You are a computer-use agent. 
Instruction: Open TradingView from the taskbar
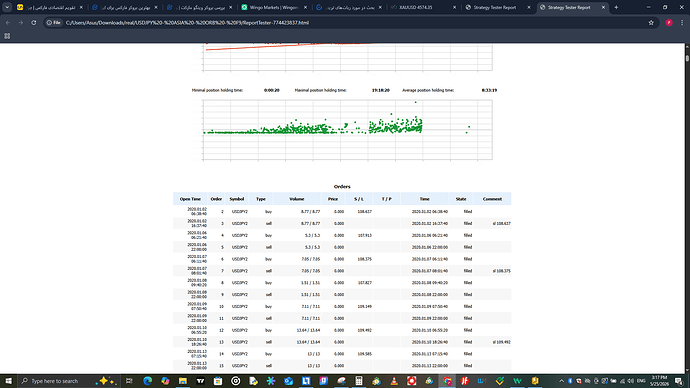click(200, 381)
